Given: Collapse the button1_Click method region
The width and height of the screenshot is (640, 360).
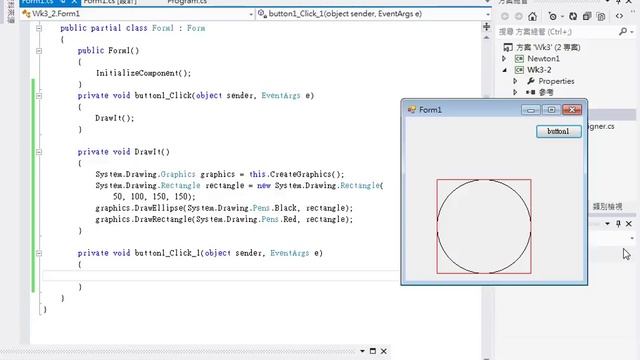Looking at the screenshot, I should 39,96.
